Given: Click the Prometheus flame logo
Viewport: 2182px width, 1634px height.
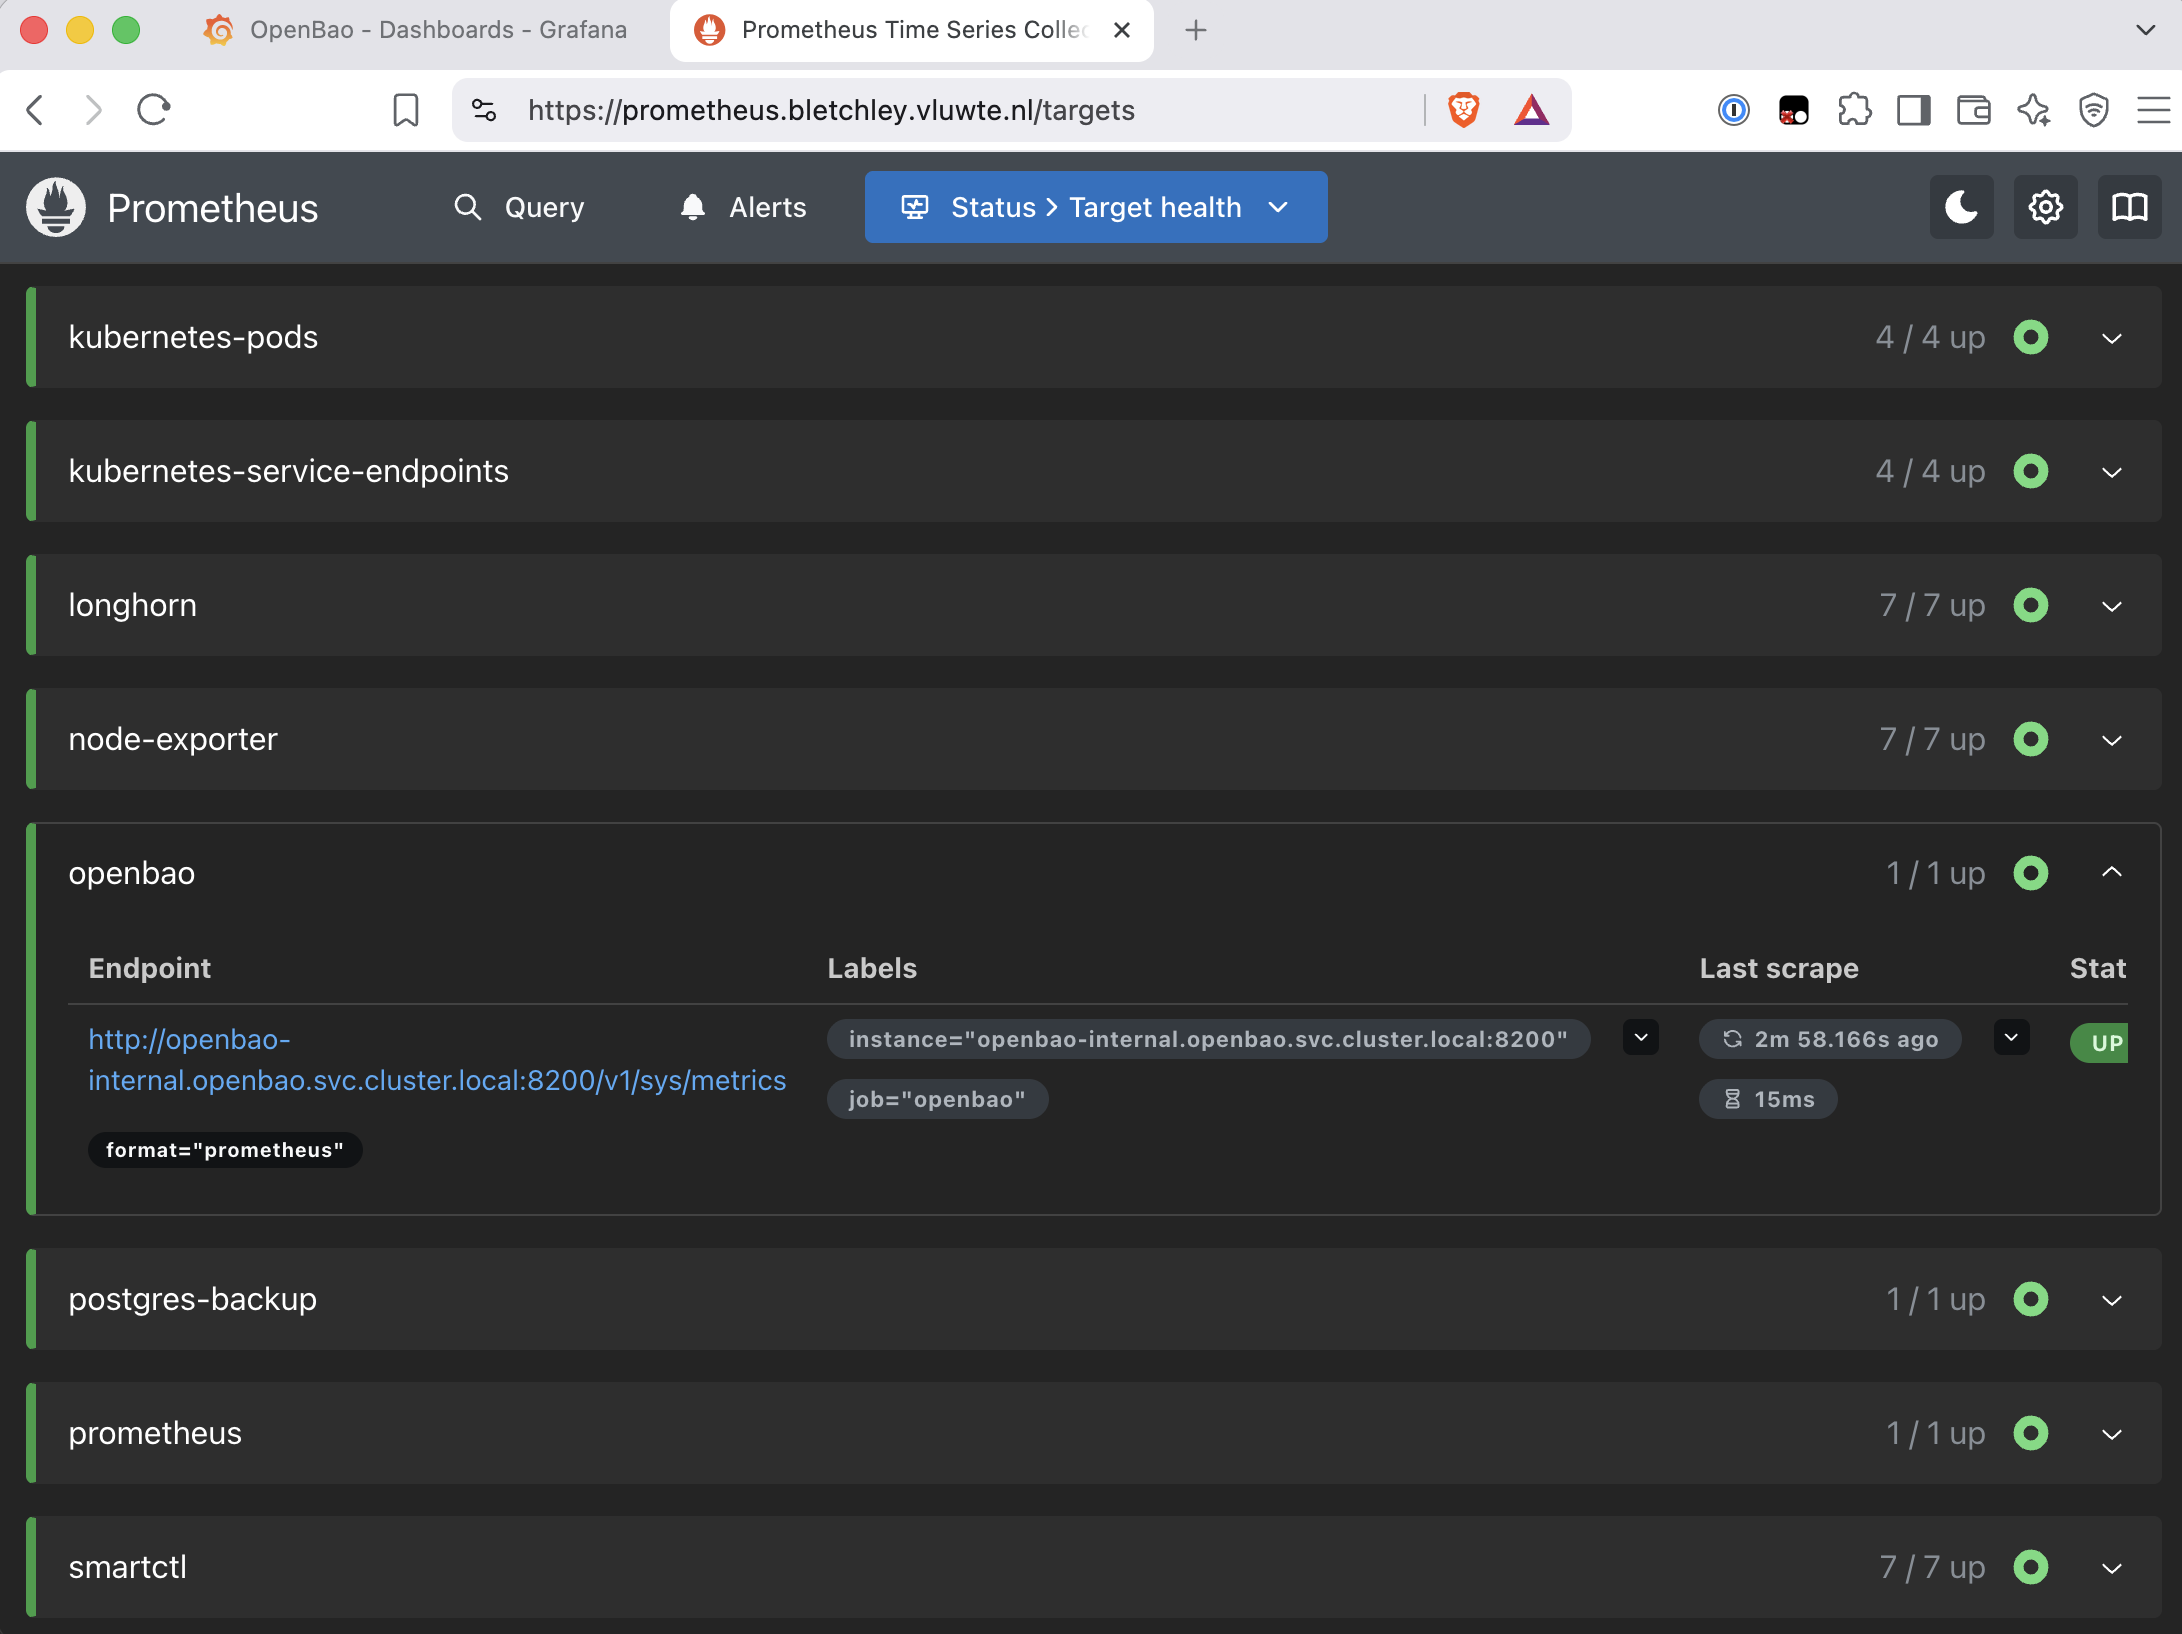Looking at the screenshot, I should pos(56,207).
